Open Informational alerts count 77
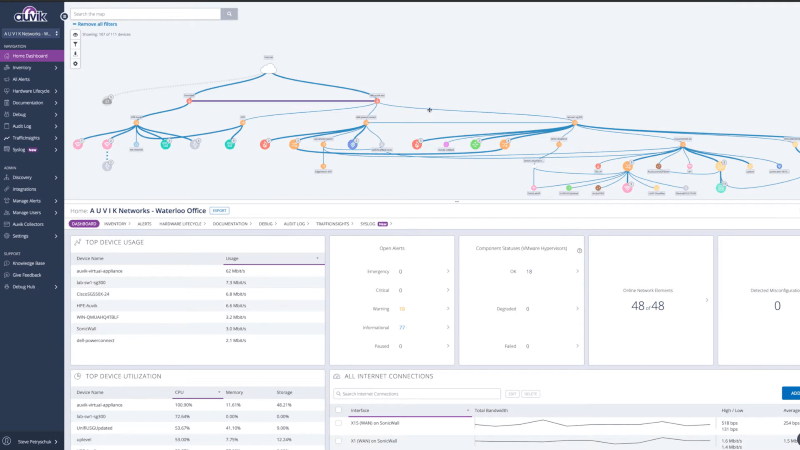The width and height of the screenshot is (800, 450). click(x=402, y=328)
